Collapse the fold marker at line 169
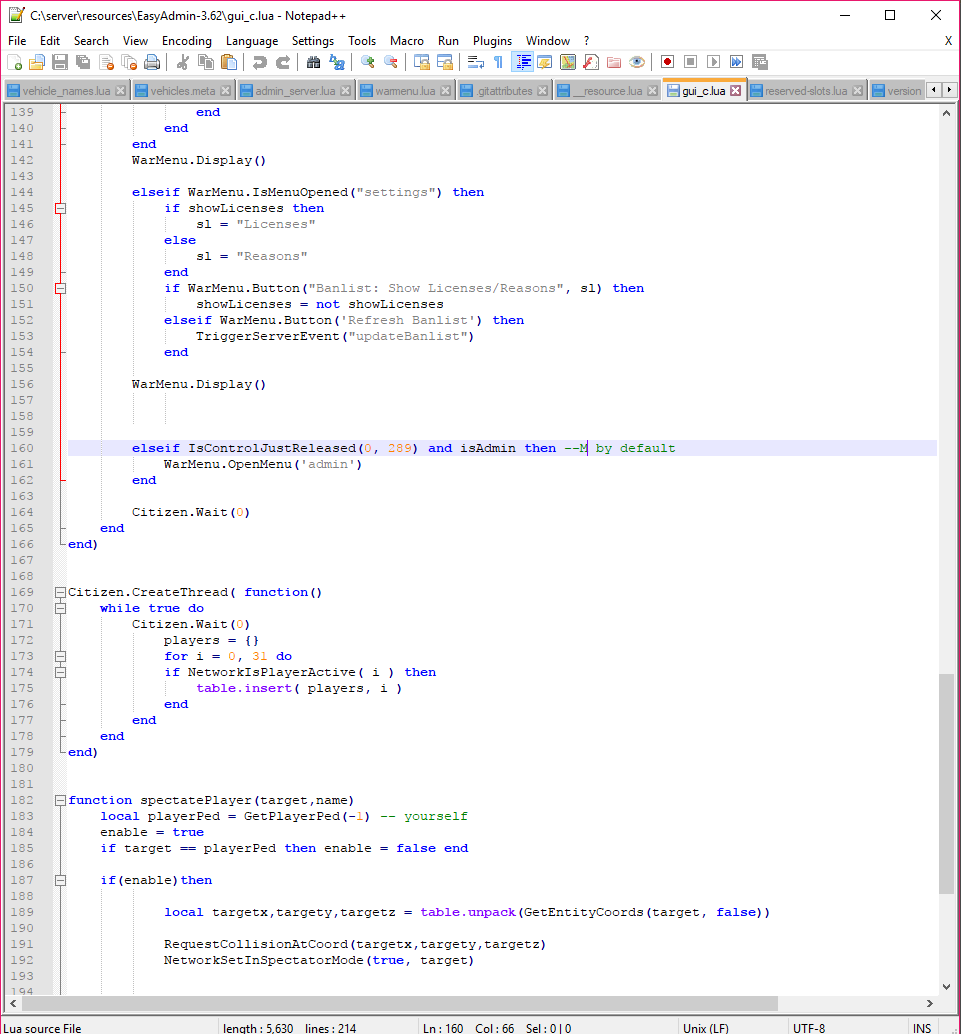 (60, 592)
